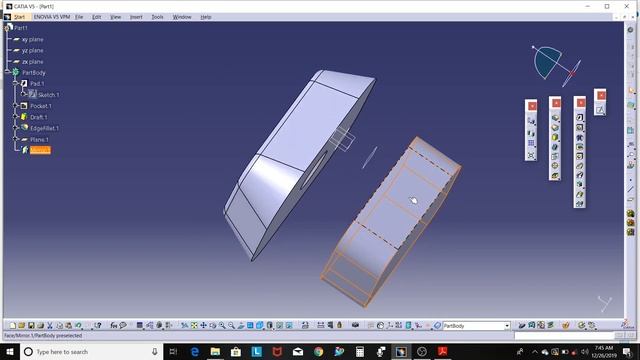Viewport: 640px width, 360px height.
Task: Click the What's This help icon
Action: [x=98, y=325]
